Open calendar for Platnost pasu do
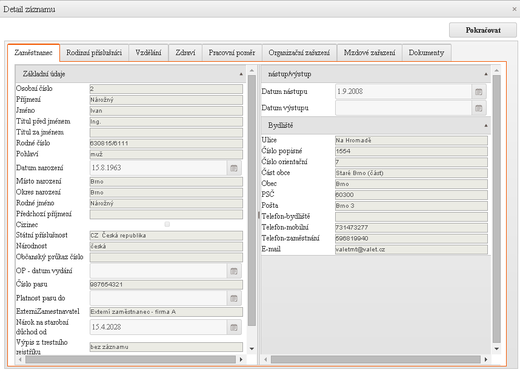The height and width of the screenshot is (381, 520). tap(234, 298)
